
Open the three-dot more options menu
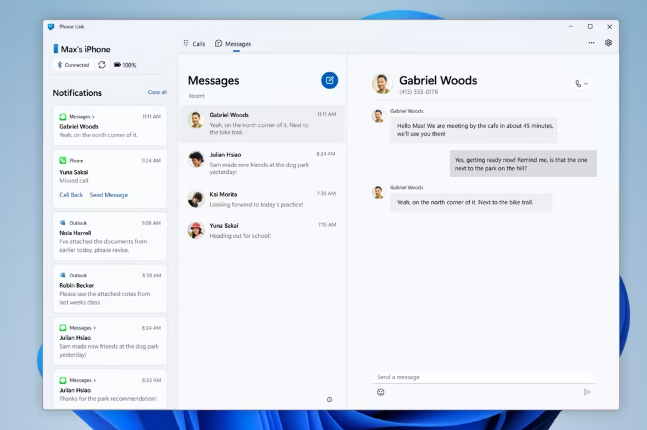click(x=591, y=43)
